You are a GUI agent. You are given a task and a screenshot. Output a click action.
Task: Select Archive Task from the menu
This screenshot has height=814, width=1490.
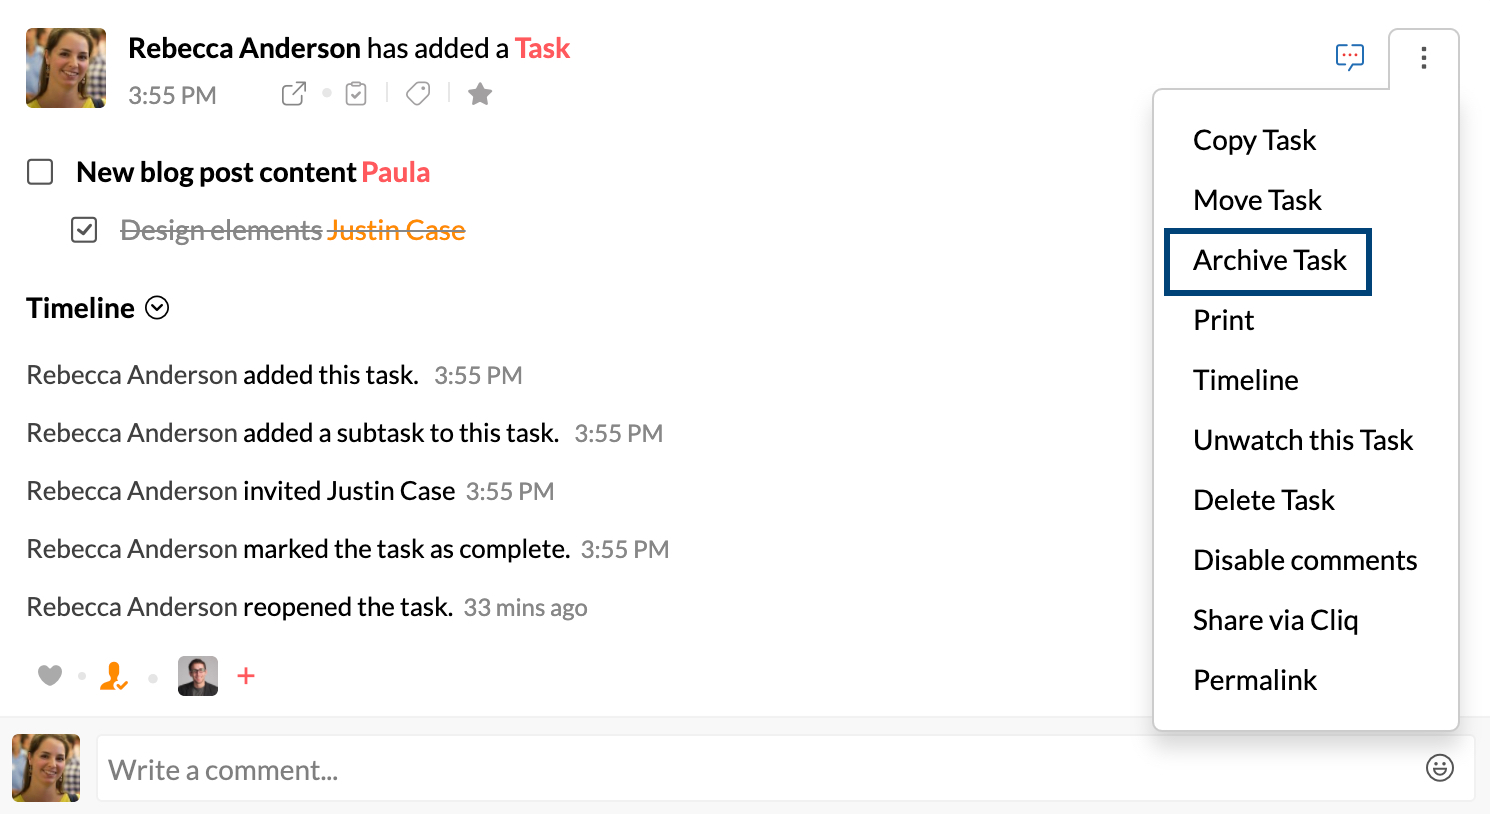[x=1268, y=260]
